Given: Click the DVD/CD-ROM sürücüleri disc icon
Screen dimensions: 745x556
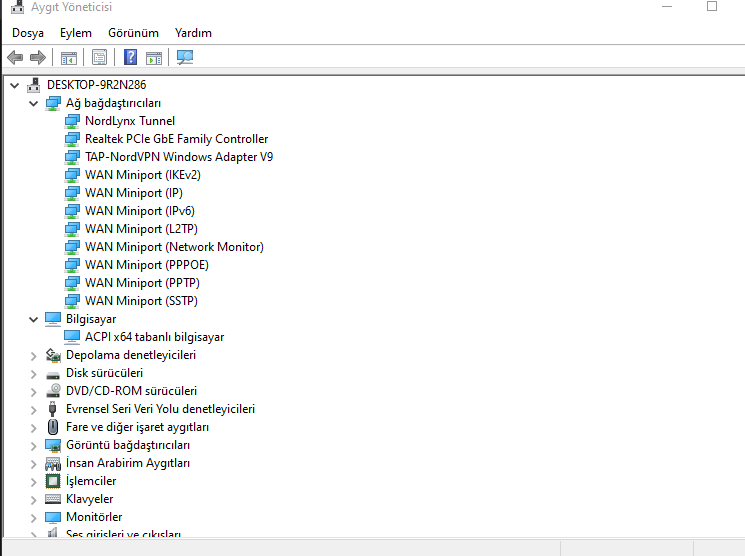Looking at the screenshot, I should [53, 391].
